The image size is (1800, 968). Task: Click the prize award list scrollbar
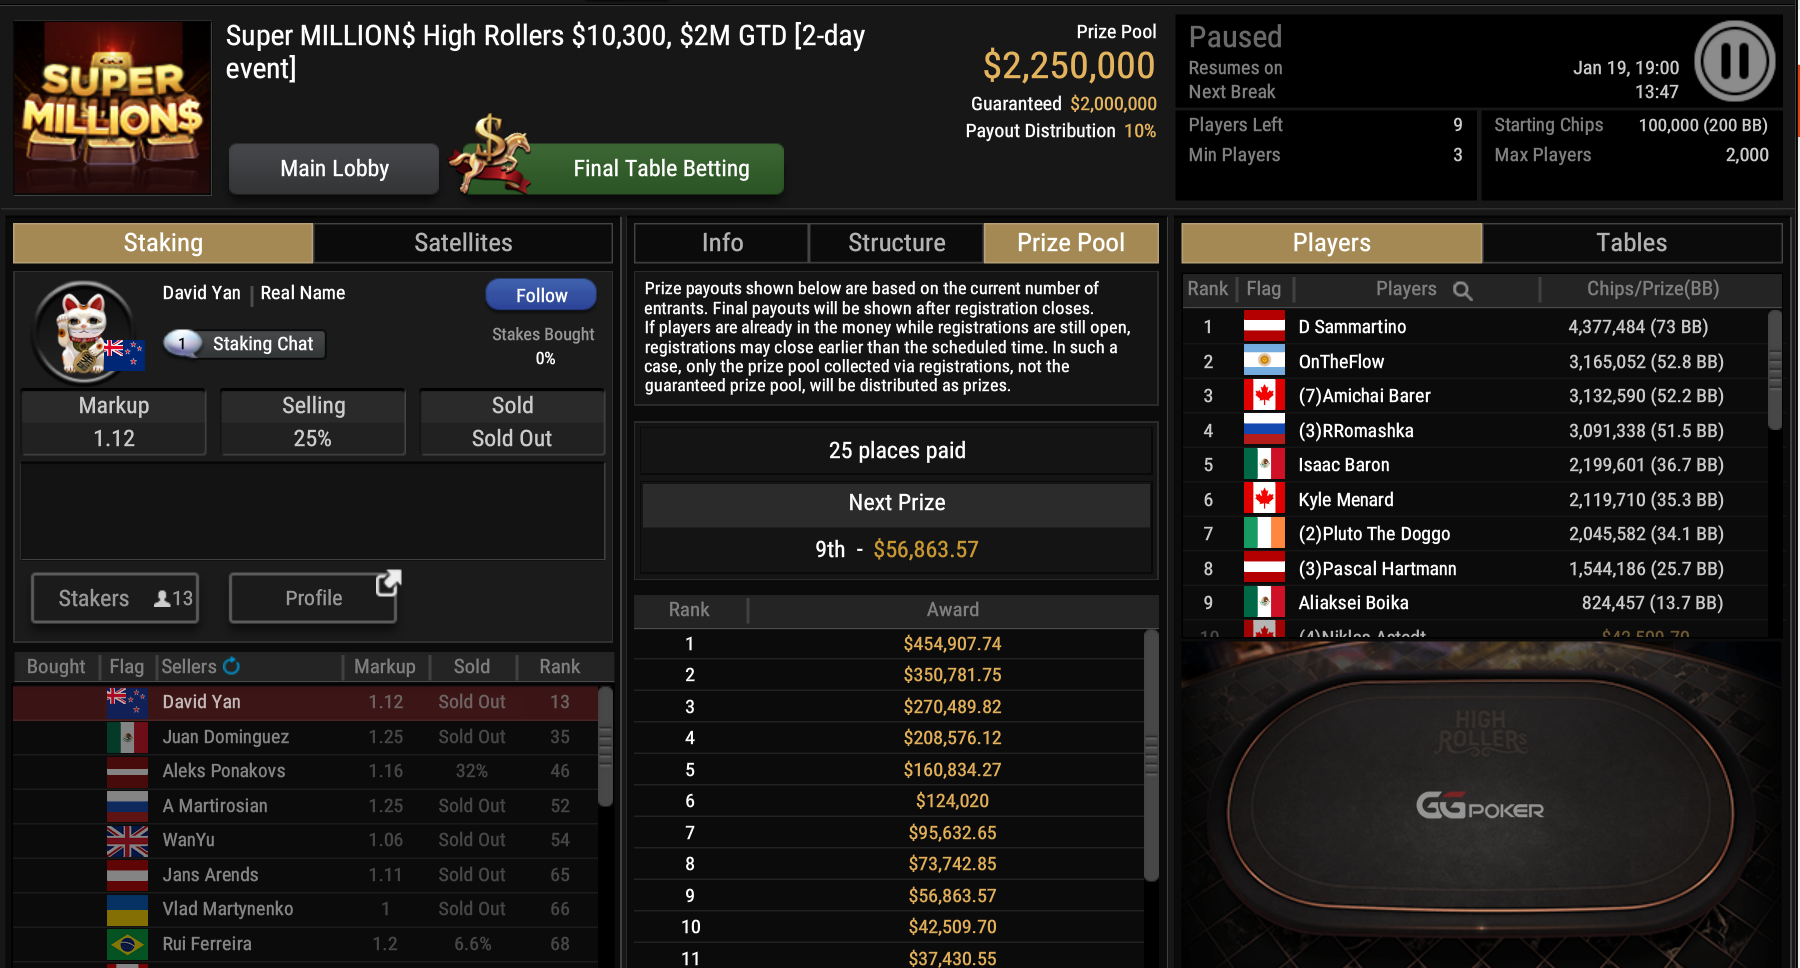pyautogui.click(x=1151, y=755)
